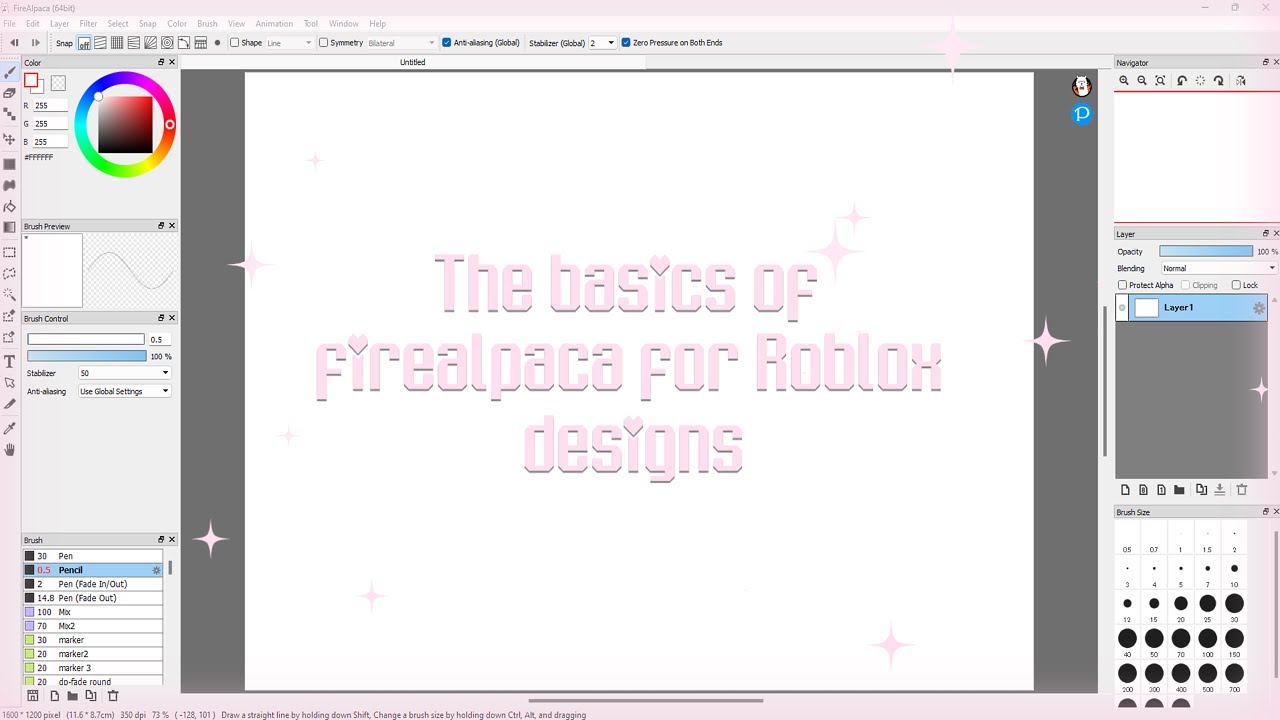The width and height of the screenshot is (1280, 720).
Task: Toggle Zero Pressure on Both Ends
Action: [x=626, y=43]
